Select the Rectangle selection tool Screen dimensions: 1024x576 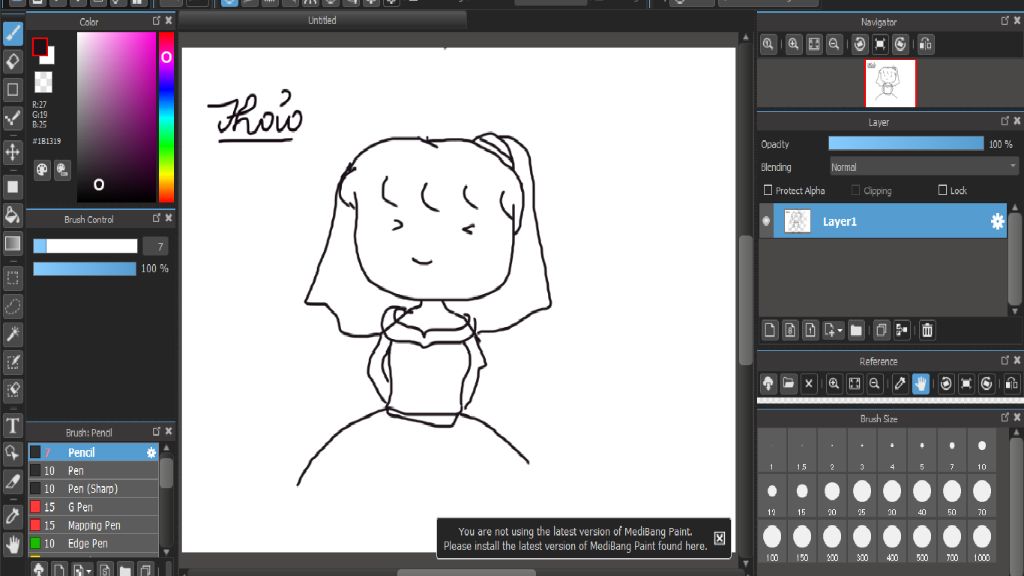pyautogui.click(x=12, y=278)
